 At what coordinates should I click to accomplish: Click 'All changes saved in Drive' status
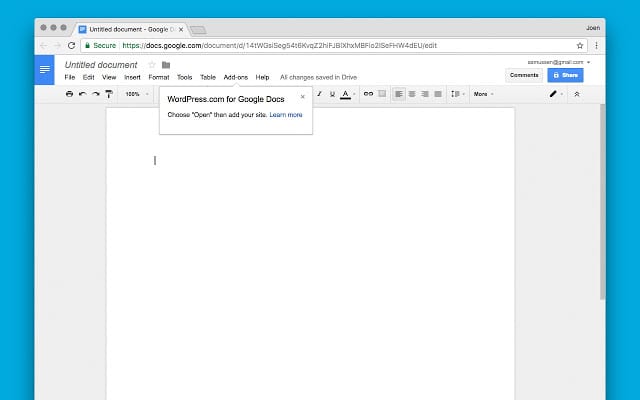pyautogui.click(x=318, y=77)
